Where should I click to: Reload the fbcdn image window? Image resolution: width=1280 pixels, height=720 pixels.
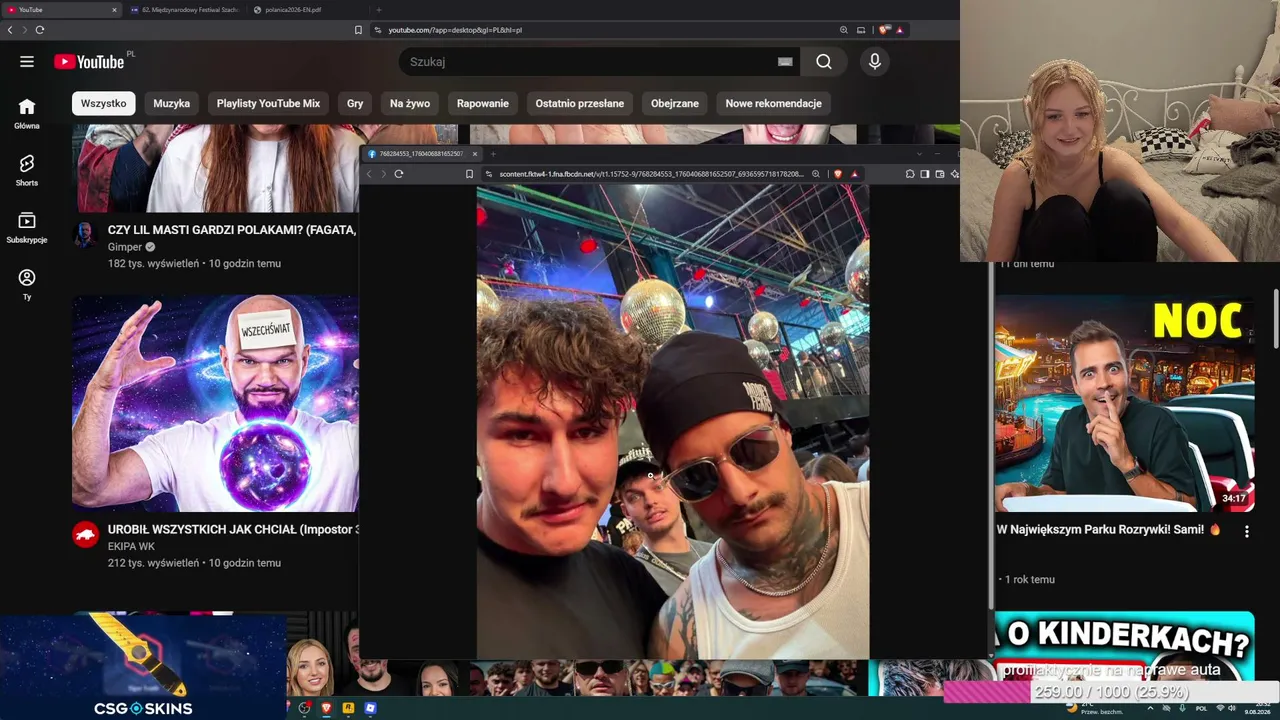(x=398, y=174)
